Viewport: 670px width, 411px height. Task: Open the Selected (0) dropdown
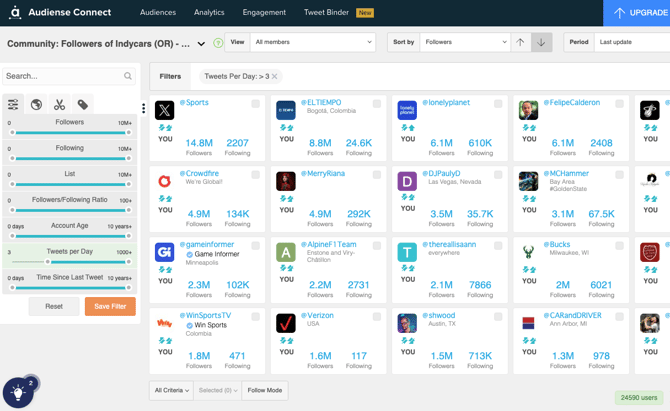(218, 390)
